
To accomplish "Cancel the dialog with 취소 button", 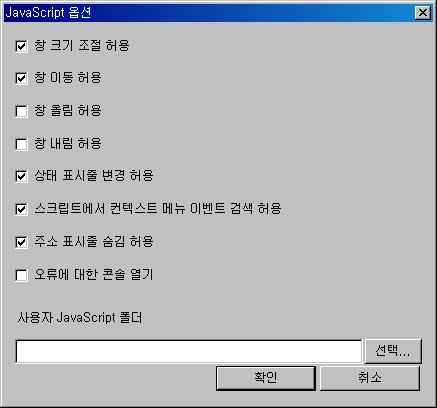I will tap(370, 378).
